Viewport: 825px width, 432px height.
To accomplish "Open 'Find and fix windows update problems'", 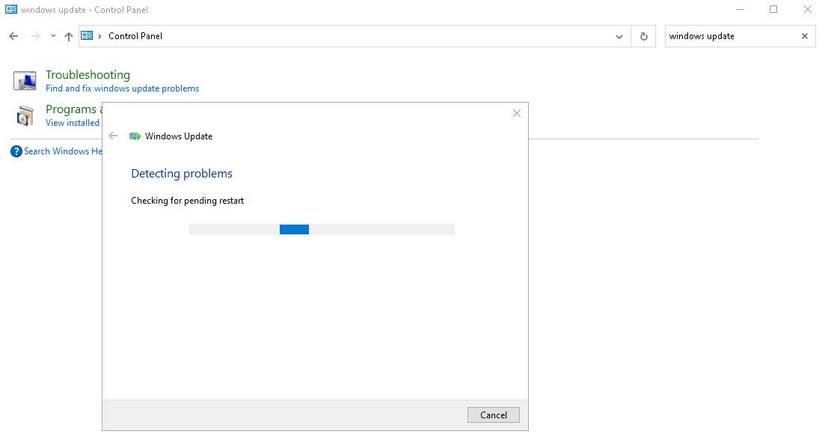I will (122, 89).
